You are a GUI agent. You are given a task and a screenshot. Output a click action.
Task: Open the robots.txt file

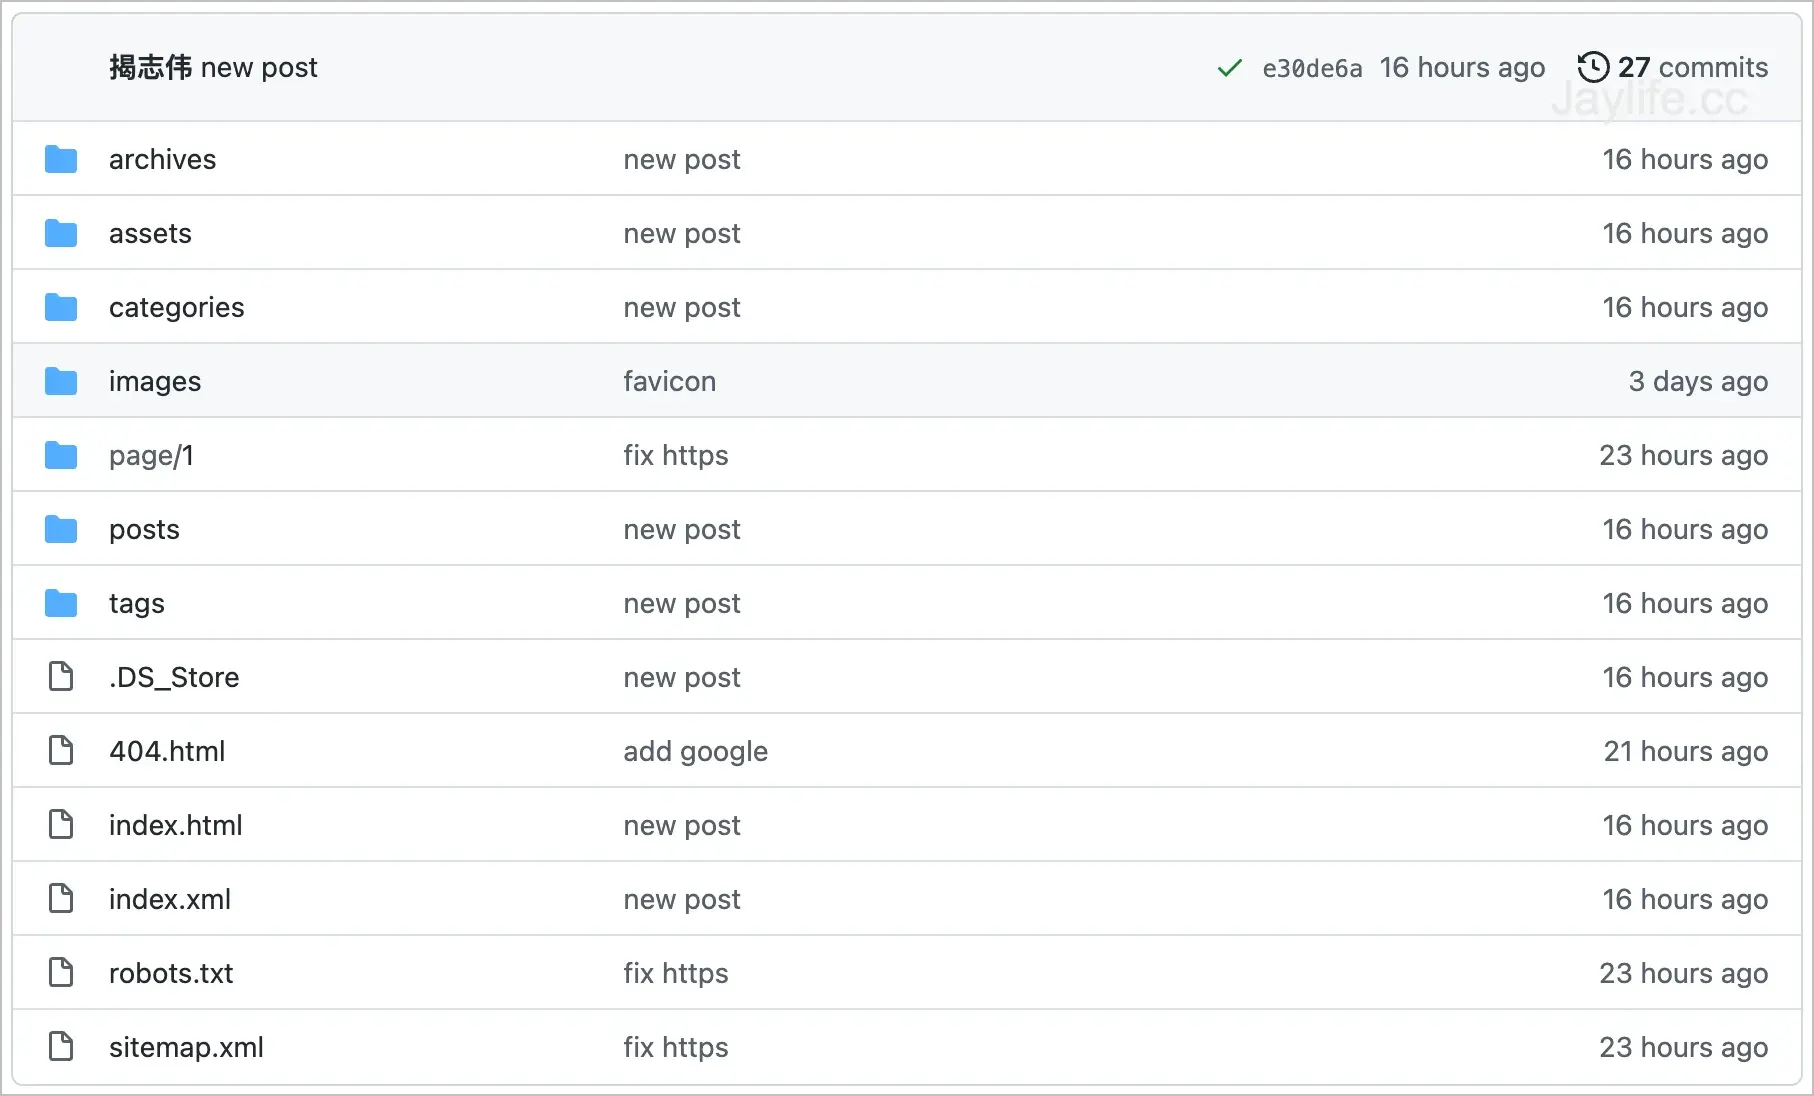(171, 973)
